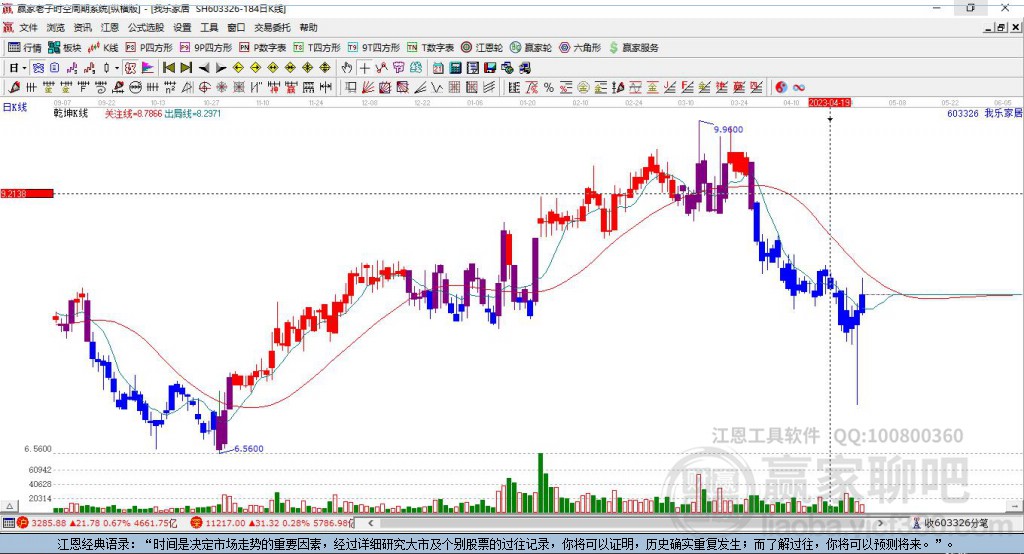Open the 9T四方形 tool
The width and height of the screenshot is (1024, 554).
(x=374, y=48)
